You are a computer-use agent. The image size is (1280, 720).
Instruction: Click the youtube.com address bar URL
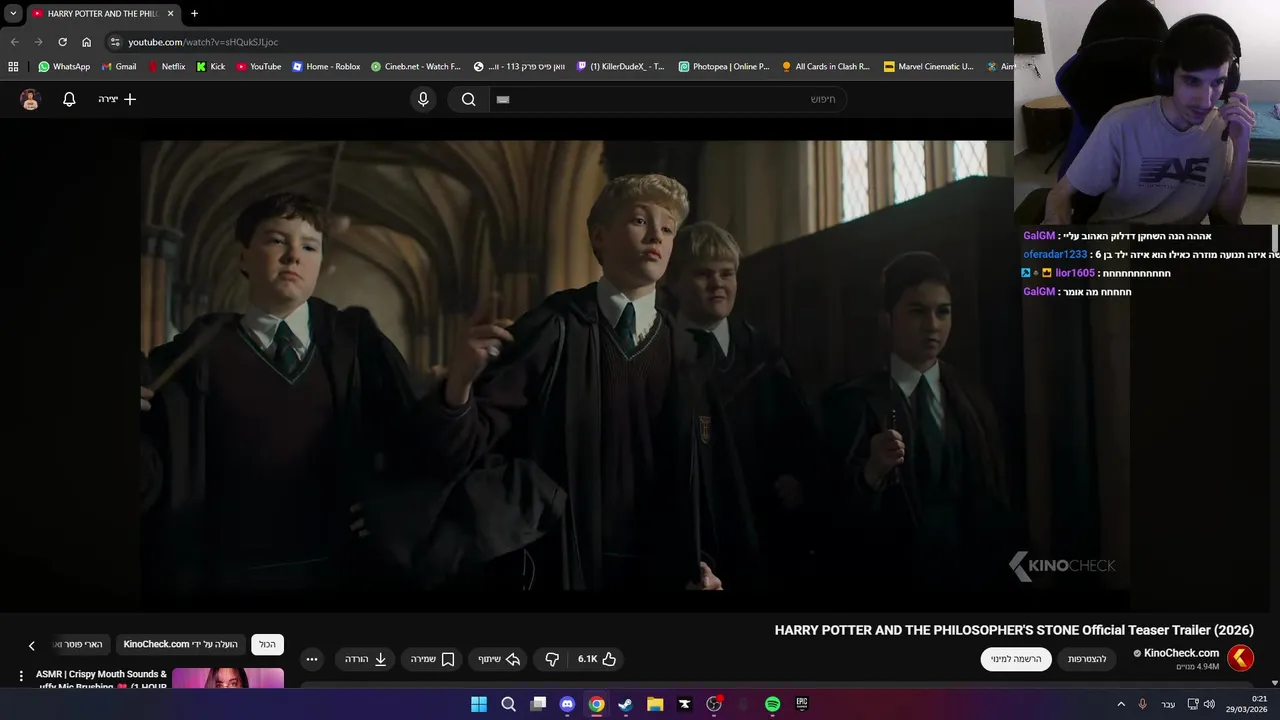pyautogui.click(x=203, y=42)
